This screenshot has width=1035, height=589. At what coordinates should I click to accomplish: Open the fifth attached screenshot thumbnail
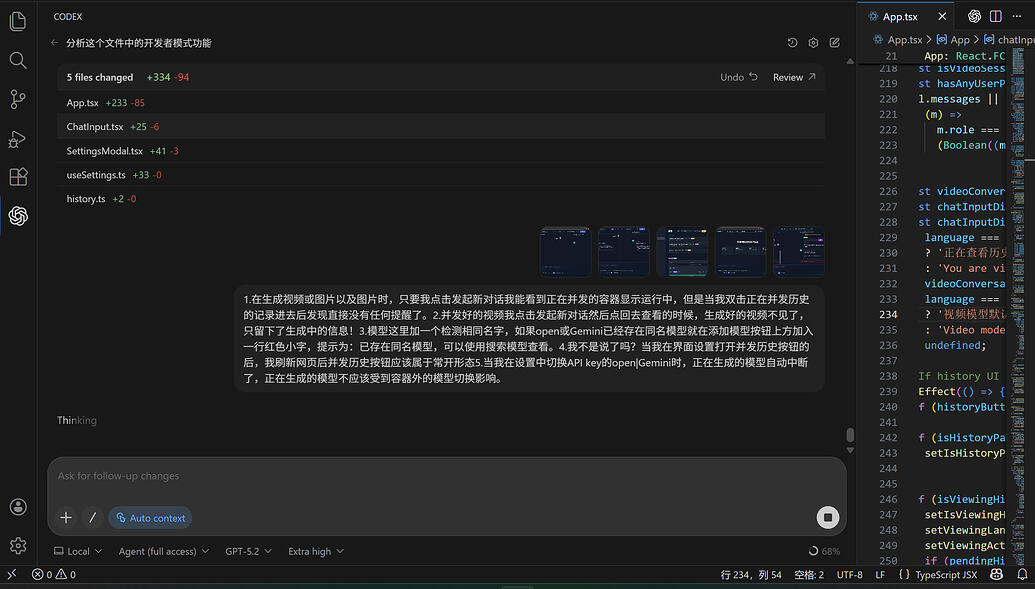(799, 252)
